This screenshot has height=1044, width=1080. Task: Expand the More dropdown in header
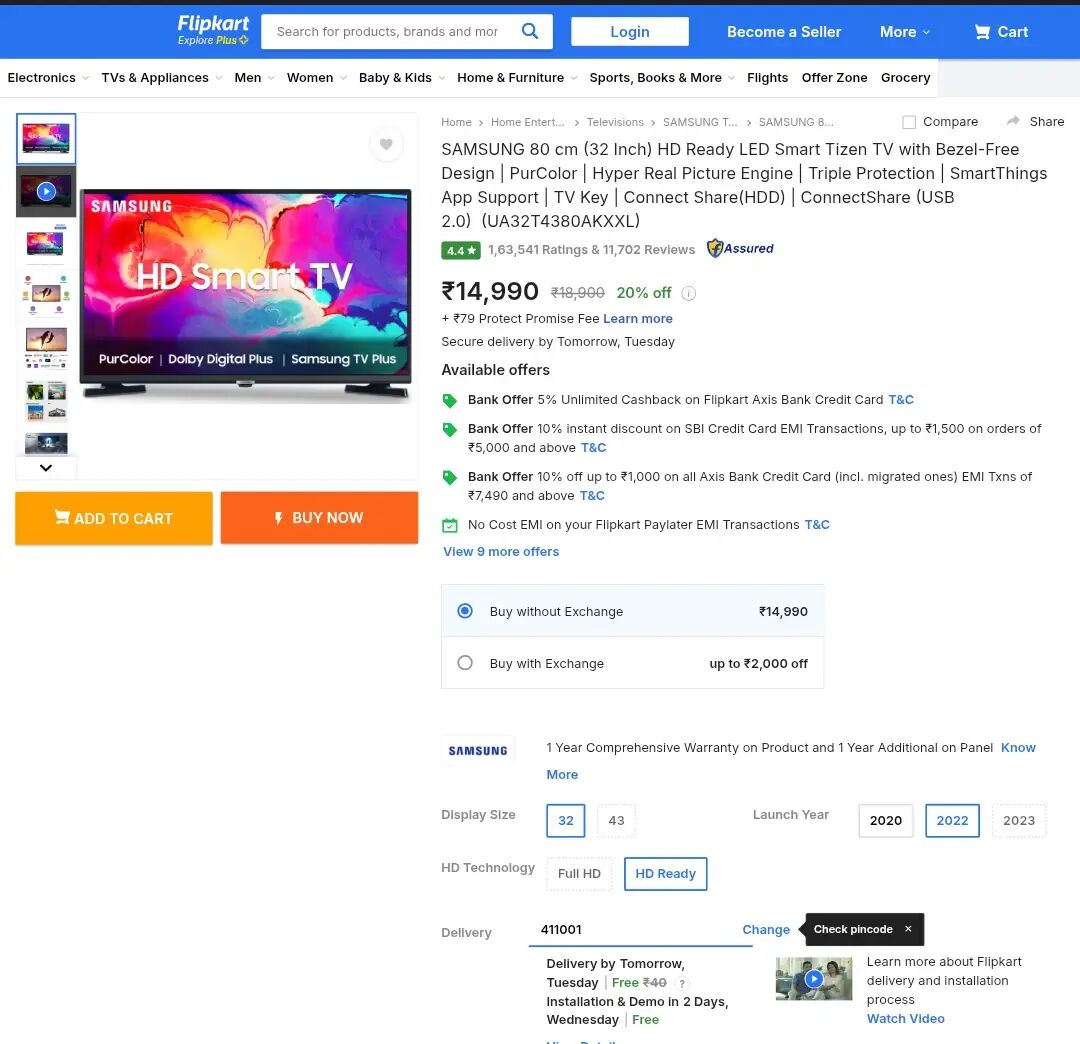coord(904,32)
